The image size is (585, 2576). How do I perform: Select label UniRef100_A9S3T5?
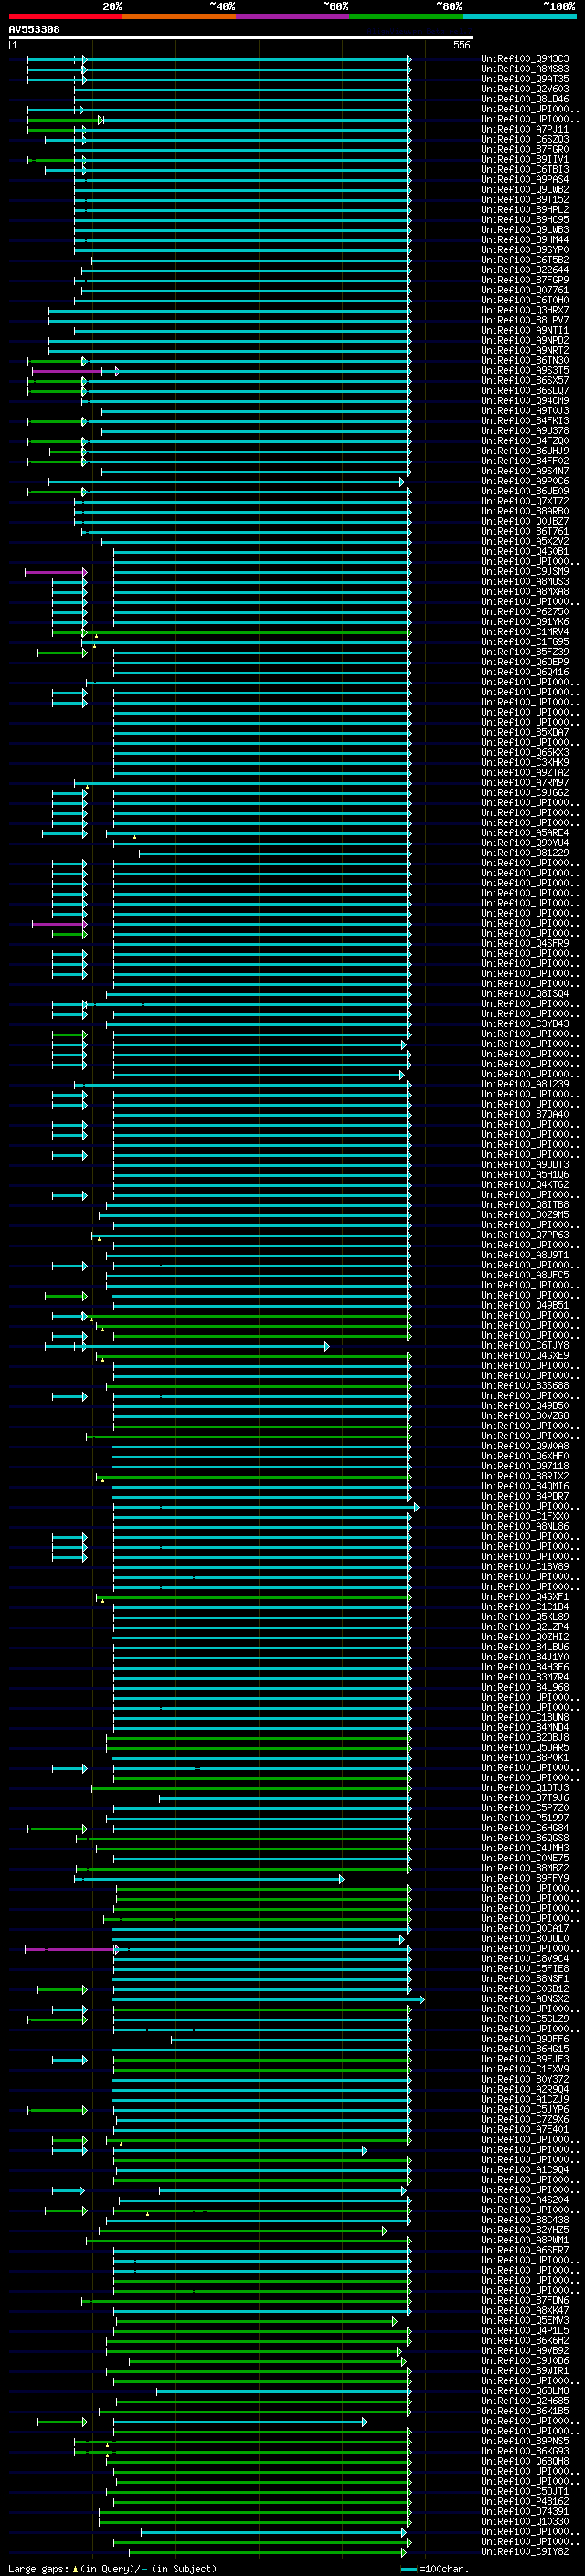point(525,370)
